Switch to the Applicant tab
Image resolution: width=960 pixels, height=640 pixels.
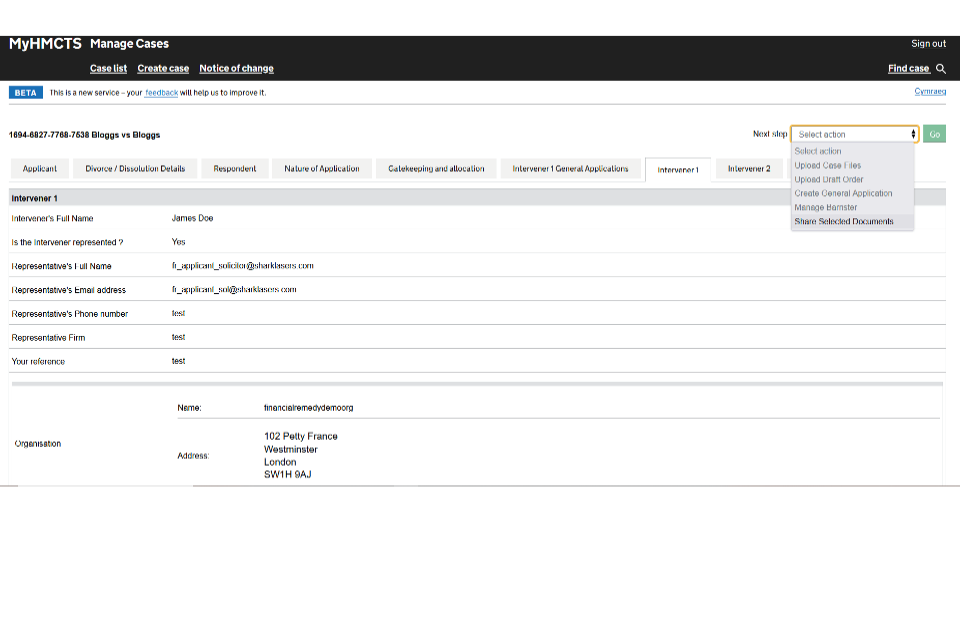tap(40, 169)
